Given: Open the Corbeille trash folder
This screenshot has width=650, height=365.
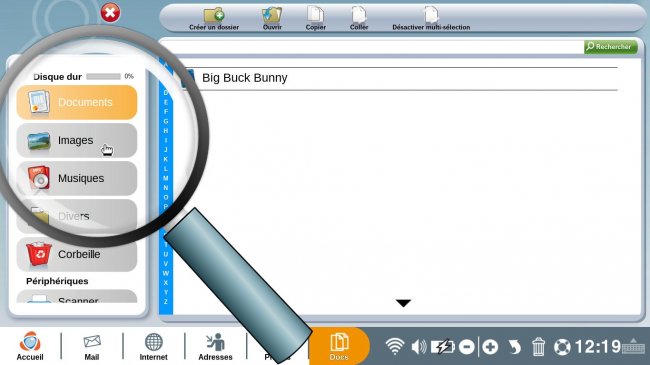Looking at the screenshot, I should coord(77,254).
